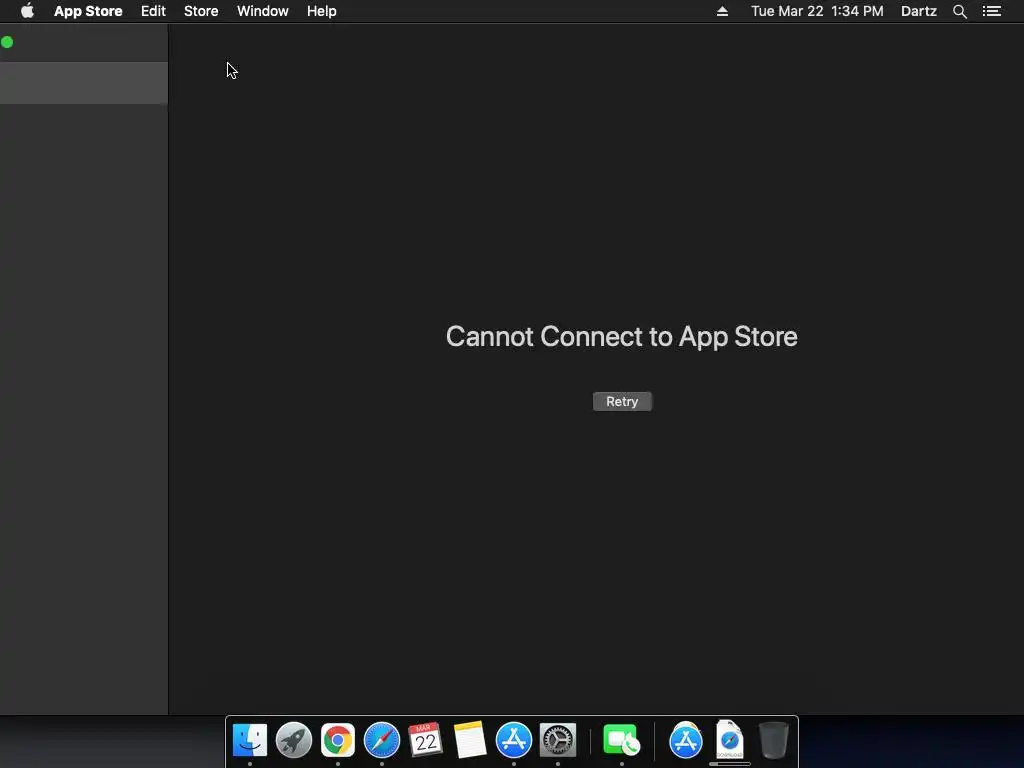Click the eject icon in menu bar

(x=722, y=11)
